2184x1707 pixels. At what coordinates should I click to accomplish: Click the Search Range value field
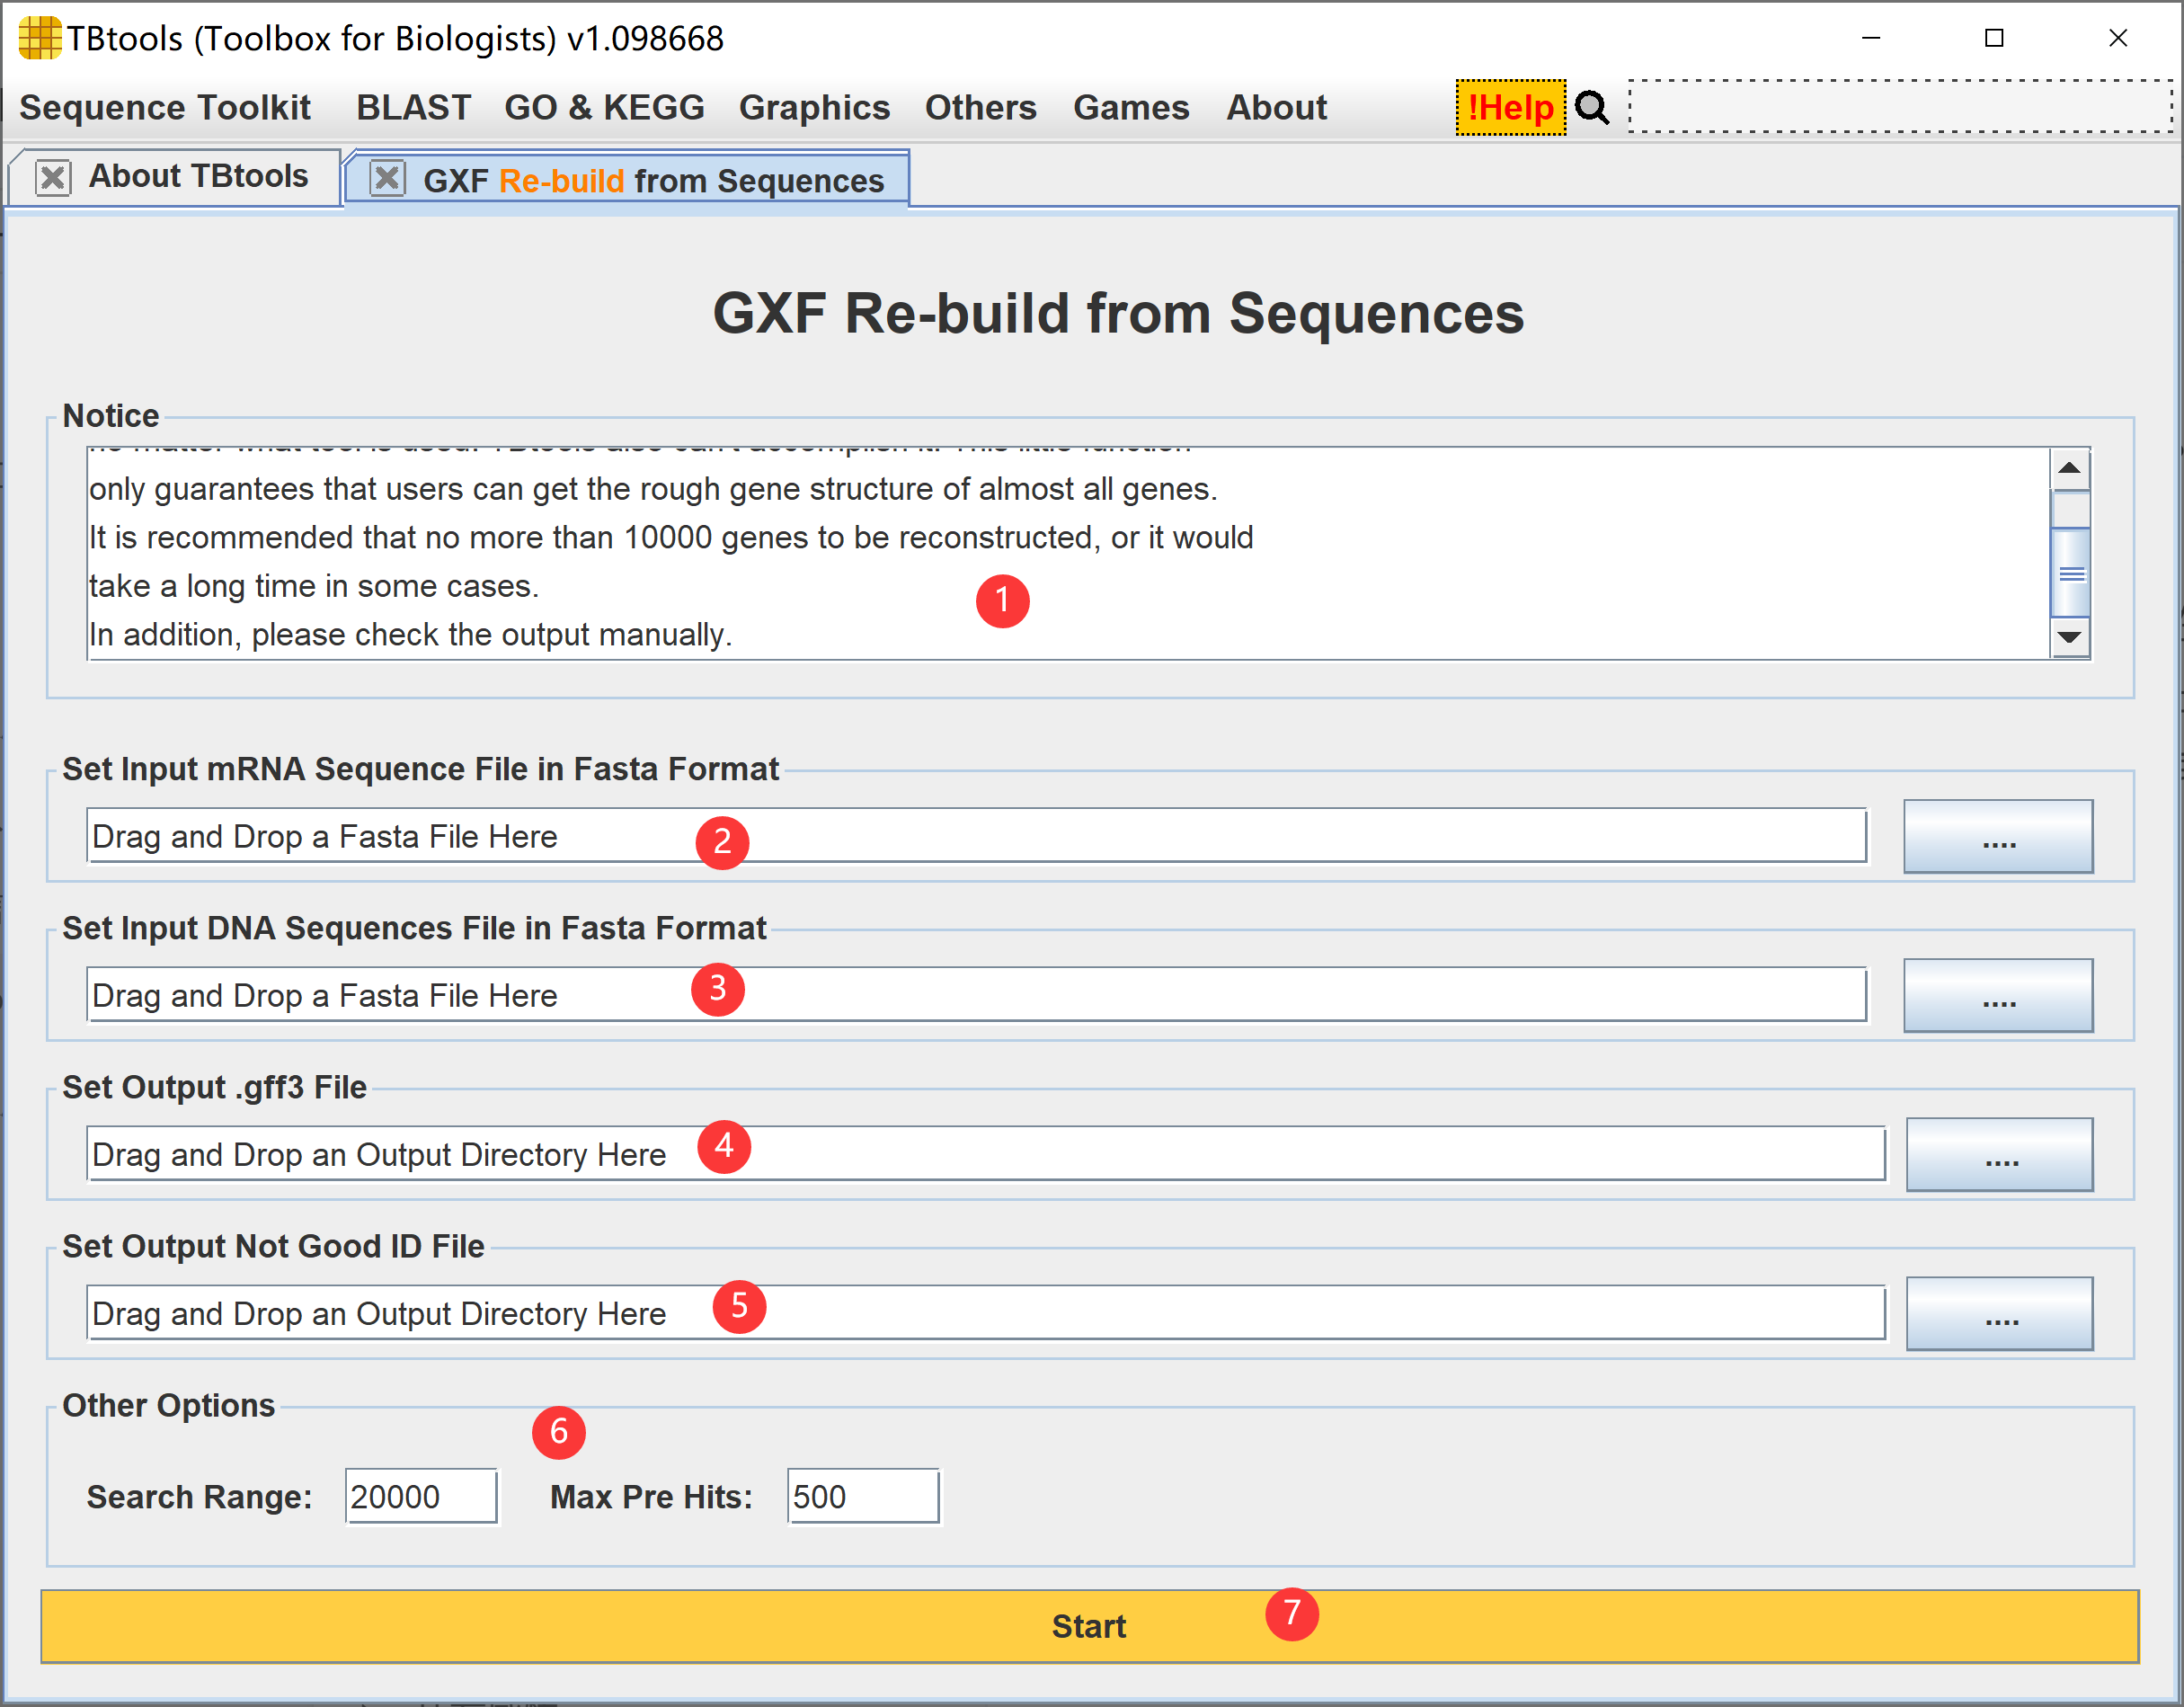(421, 1496)
